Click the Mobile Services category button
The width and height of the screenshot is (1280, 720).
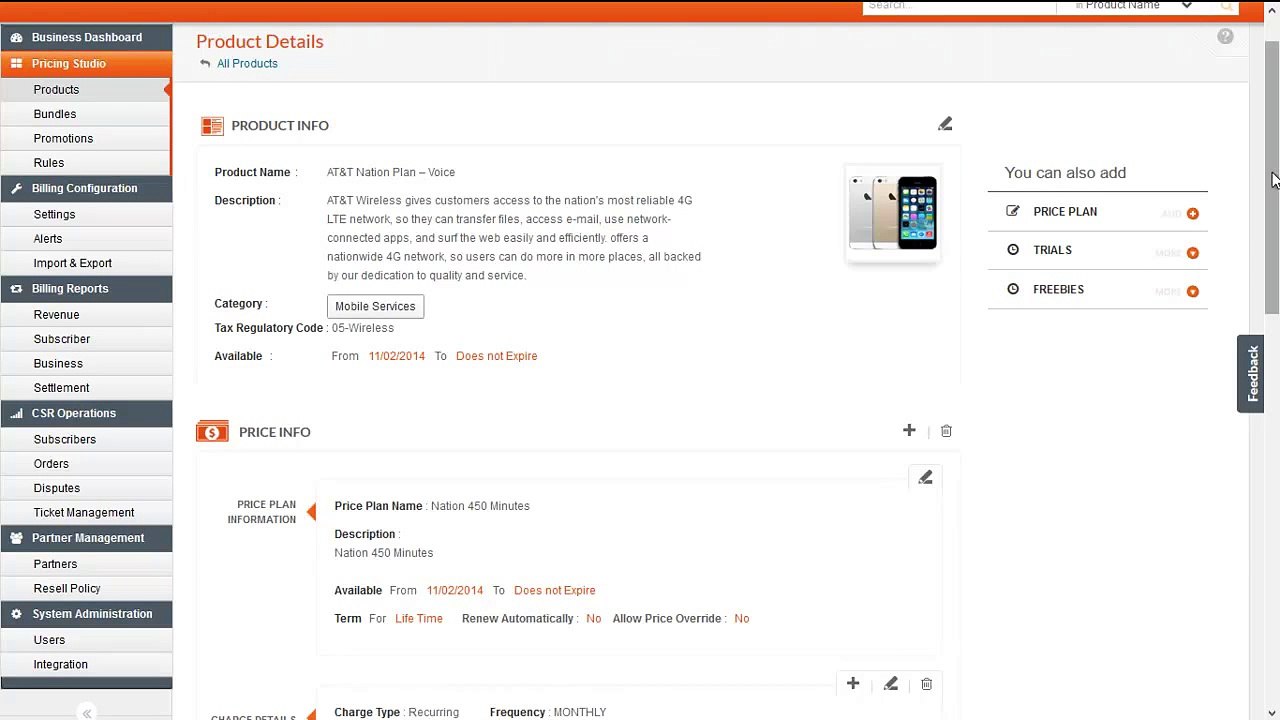(x=375, y=306)
